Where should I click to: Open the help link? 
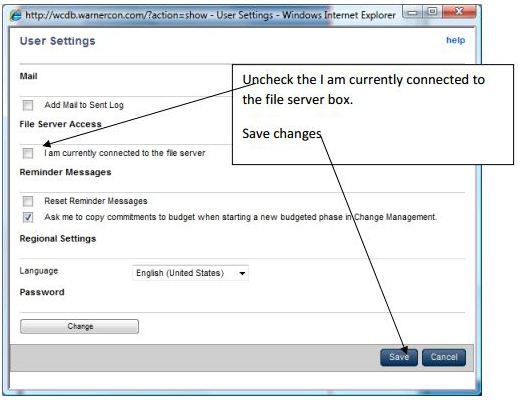click(455, 40)
